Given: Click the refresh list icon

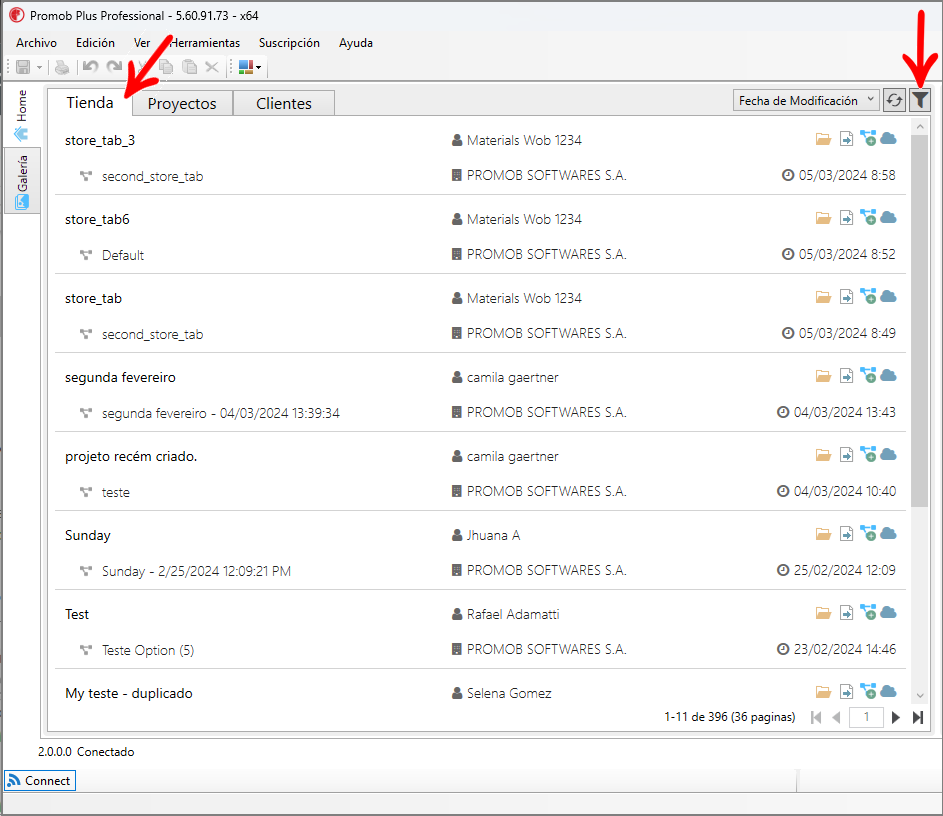Looking at the screenshot, I should (x=894, y=100).
